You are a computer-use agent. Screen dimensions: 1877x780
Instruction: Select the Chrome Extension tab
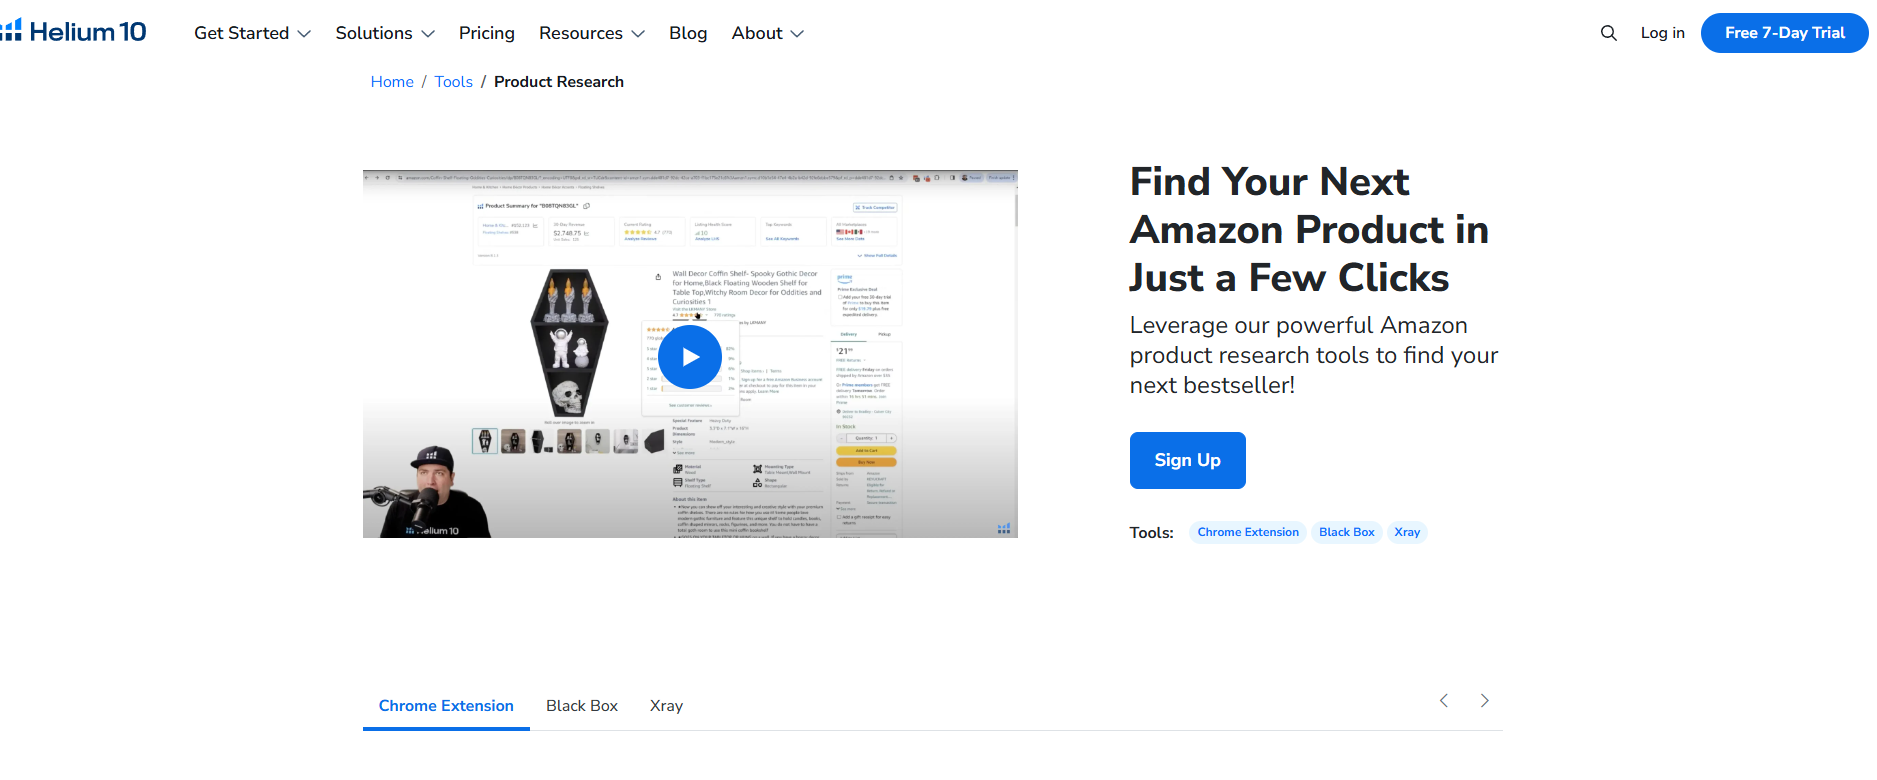click(446, 706)
